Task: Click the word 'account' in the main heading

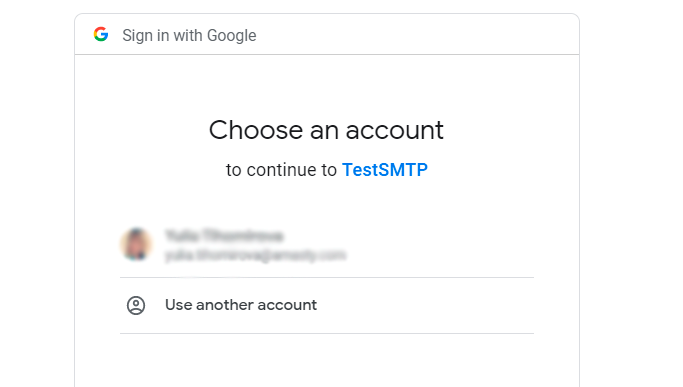Action: [x=395, y=130]
